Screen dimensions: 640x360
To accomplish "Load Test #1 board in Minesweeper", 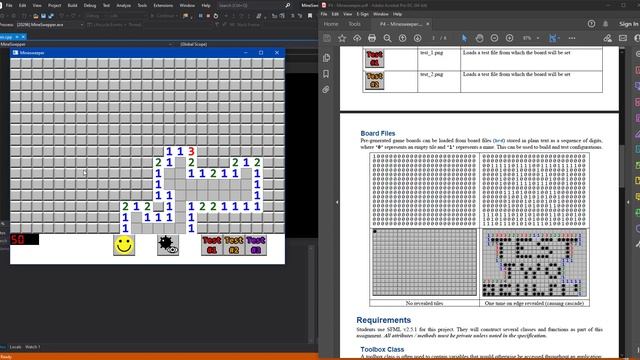I will [x=212, y=245].
